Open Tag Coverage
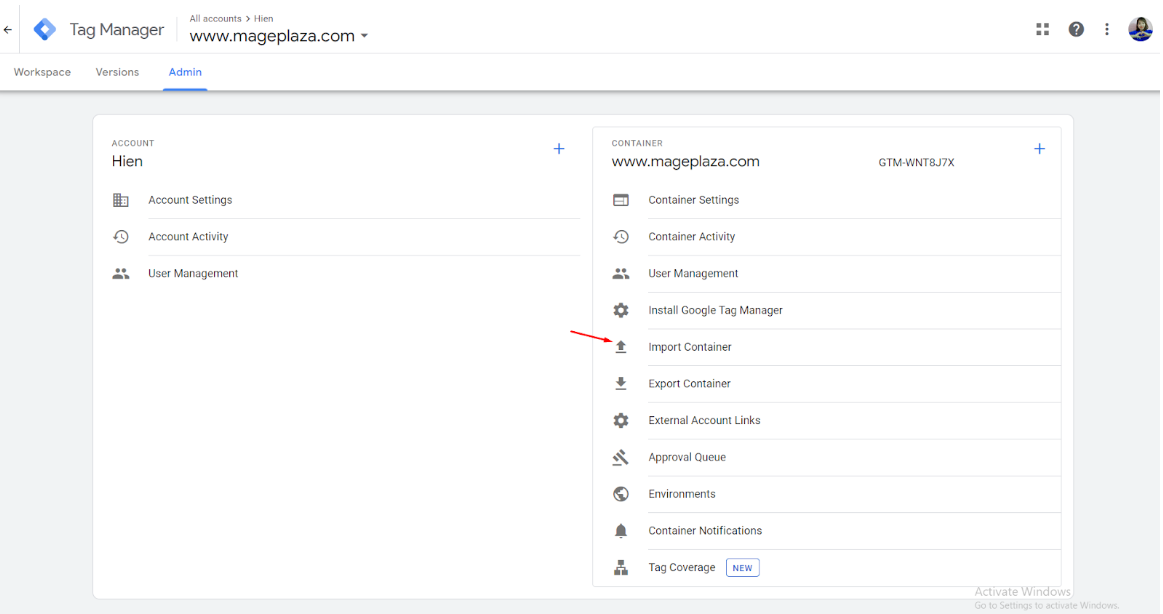Image resolution: width=1163 pixels, height=614 pixels. 681,567
